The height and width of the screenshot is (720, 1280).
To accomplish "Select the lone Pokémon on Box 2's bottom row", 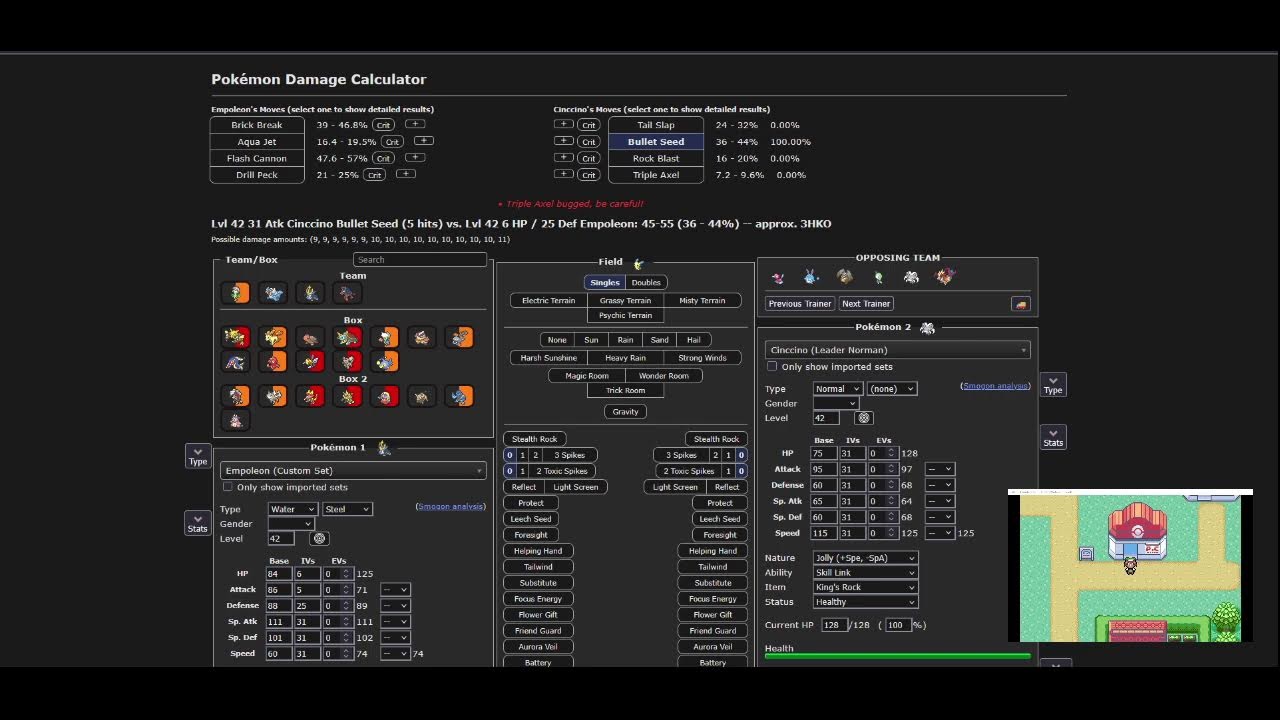I will [x=237, y=421].
